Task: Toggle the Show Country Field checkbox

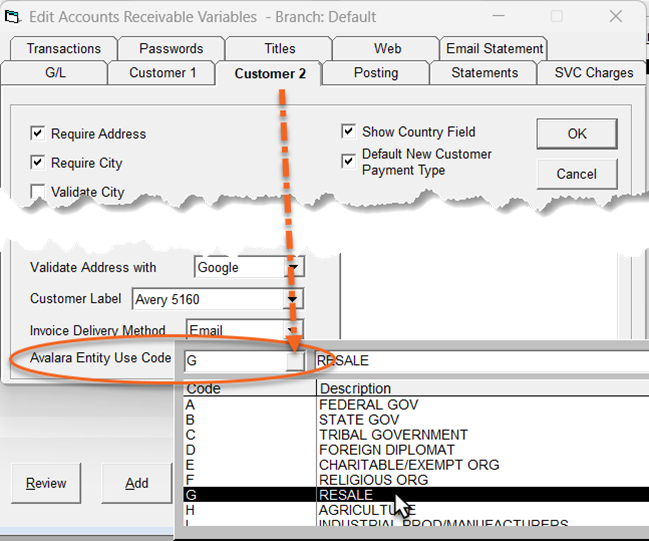Action: [349, 132]
